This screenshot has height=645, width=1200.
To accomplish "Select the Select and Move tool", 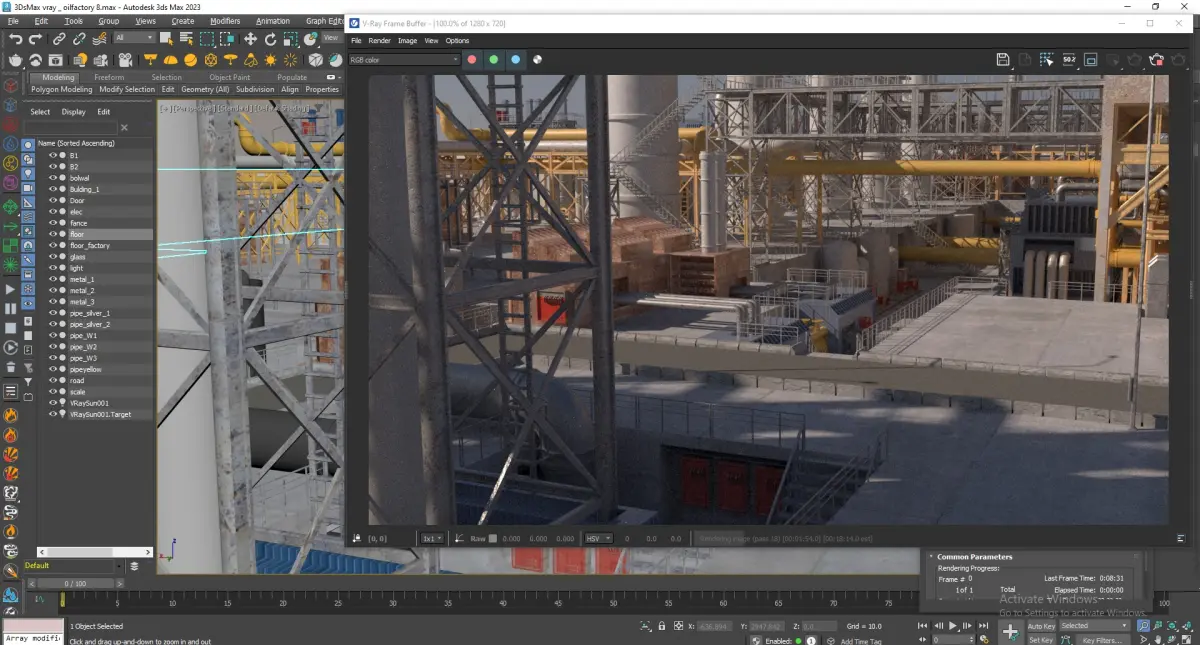I will click(250, 39).
